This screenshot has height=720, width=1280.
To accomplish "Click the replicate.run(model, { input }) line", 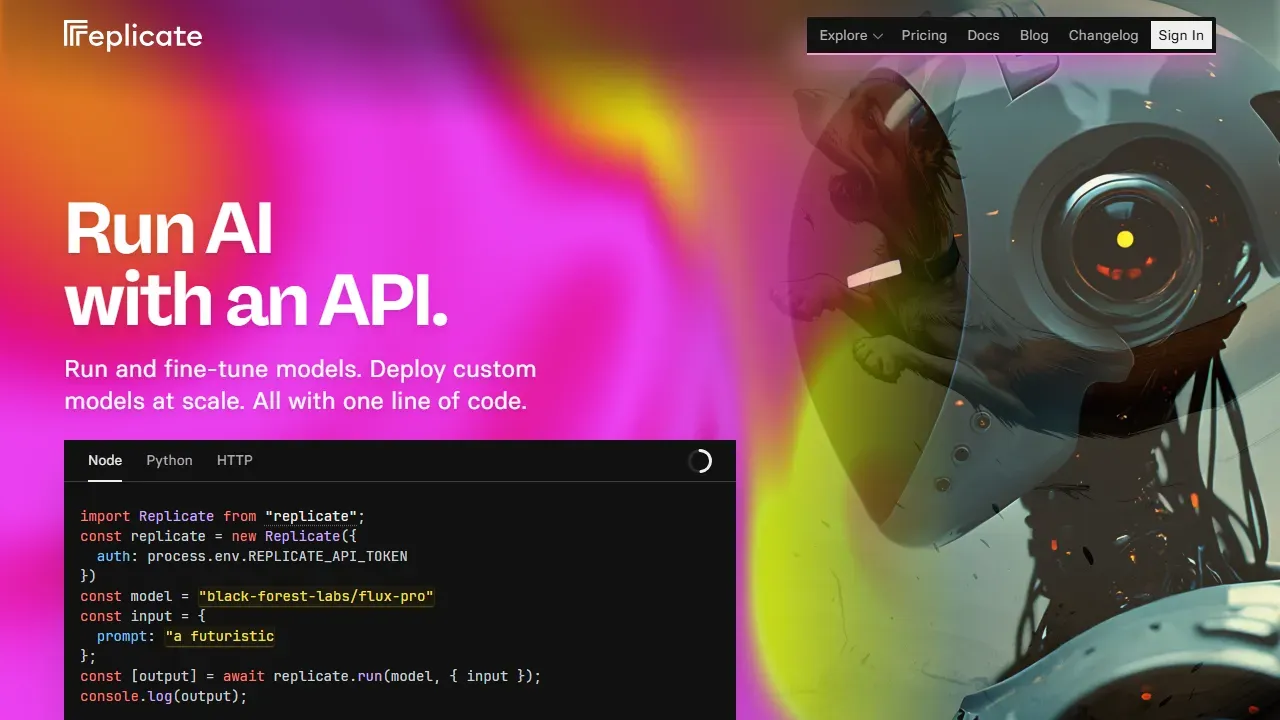I will tap(311, 676).
